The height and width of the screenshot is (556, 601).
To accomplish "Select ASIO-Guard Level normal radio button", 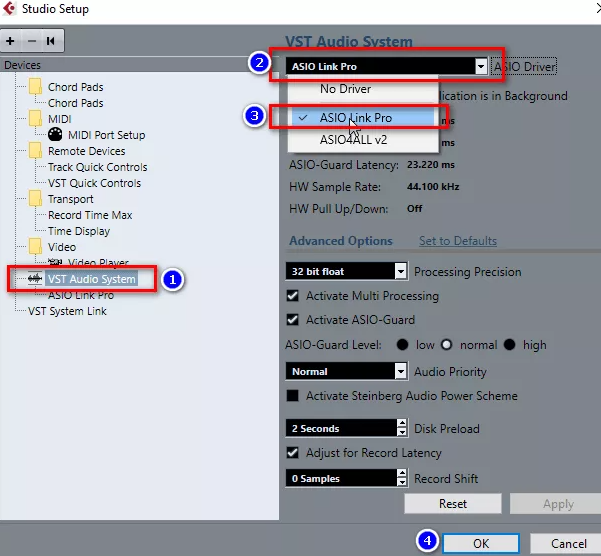I will point(447,344).
